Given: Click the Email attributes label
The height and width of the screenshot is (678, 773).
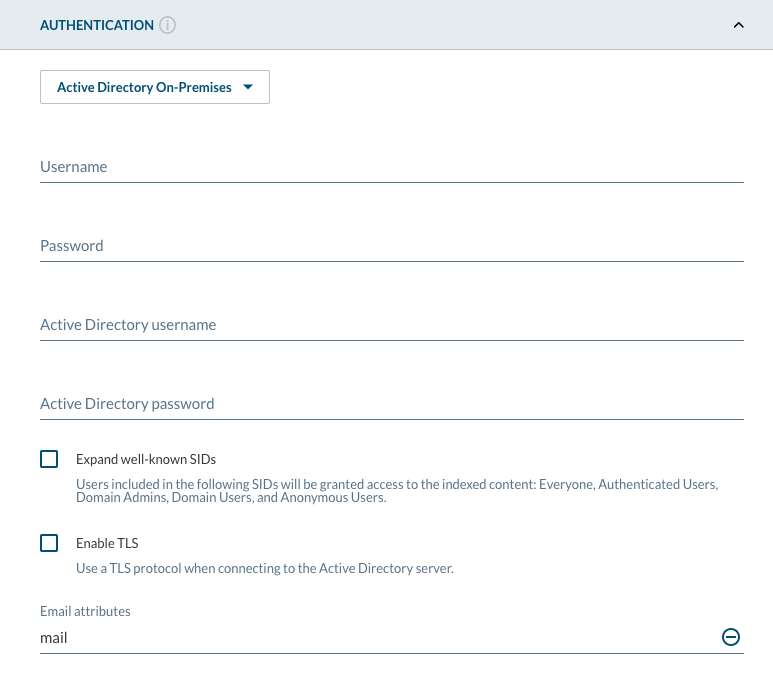Looking at the screenshot, I should (x=85, y=611).
